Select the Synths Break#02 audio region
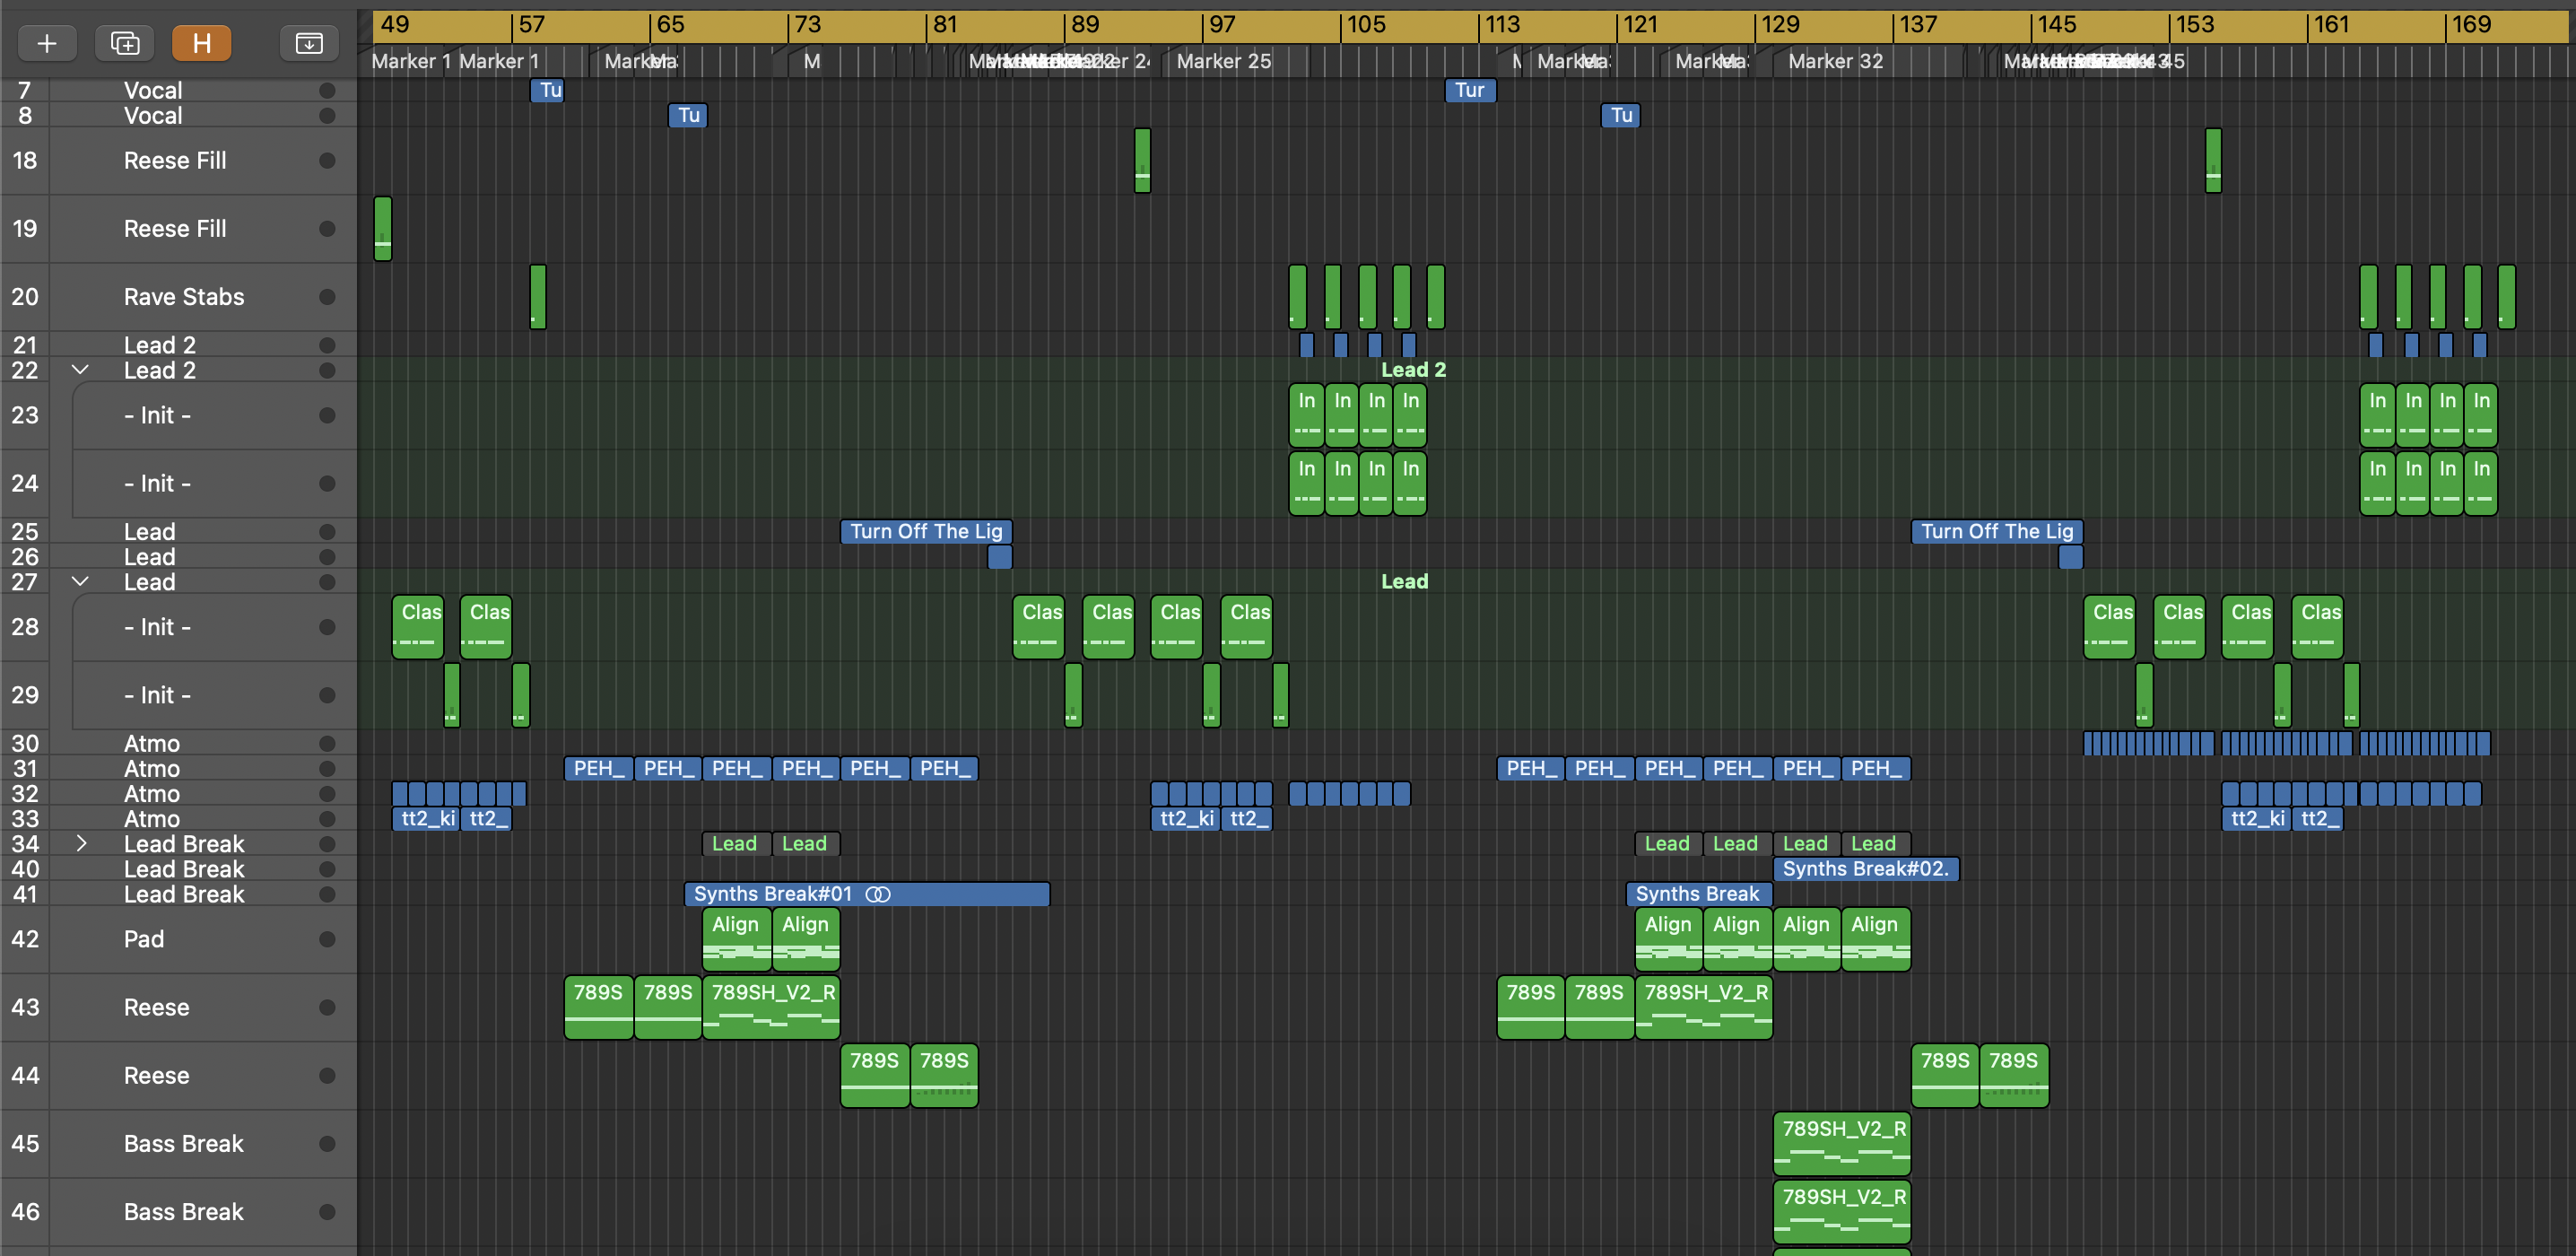Viewport: 2576px width, 1256px height. click(1866, 869)
